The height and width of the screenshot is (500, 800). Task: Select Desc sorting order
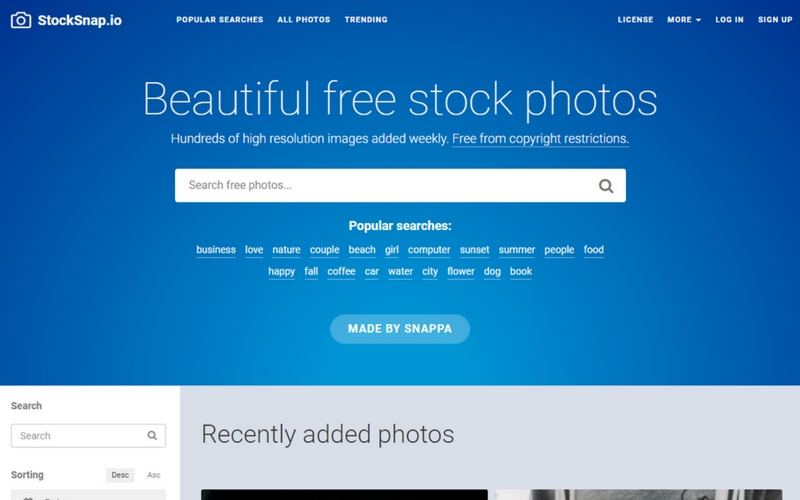pyautogui.click(x=120, y=475)
